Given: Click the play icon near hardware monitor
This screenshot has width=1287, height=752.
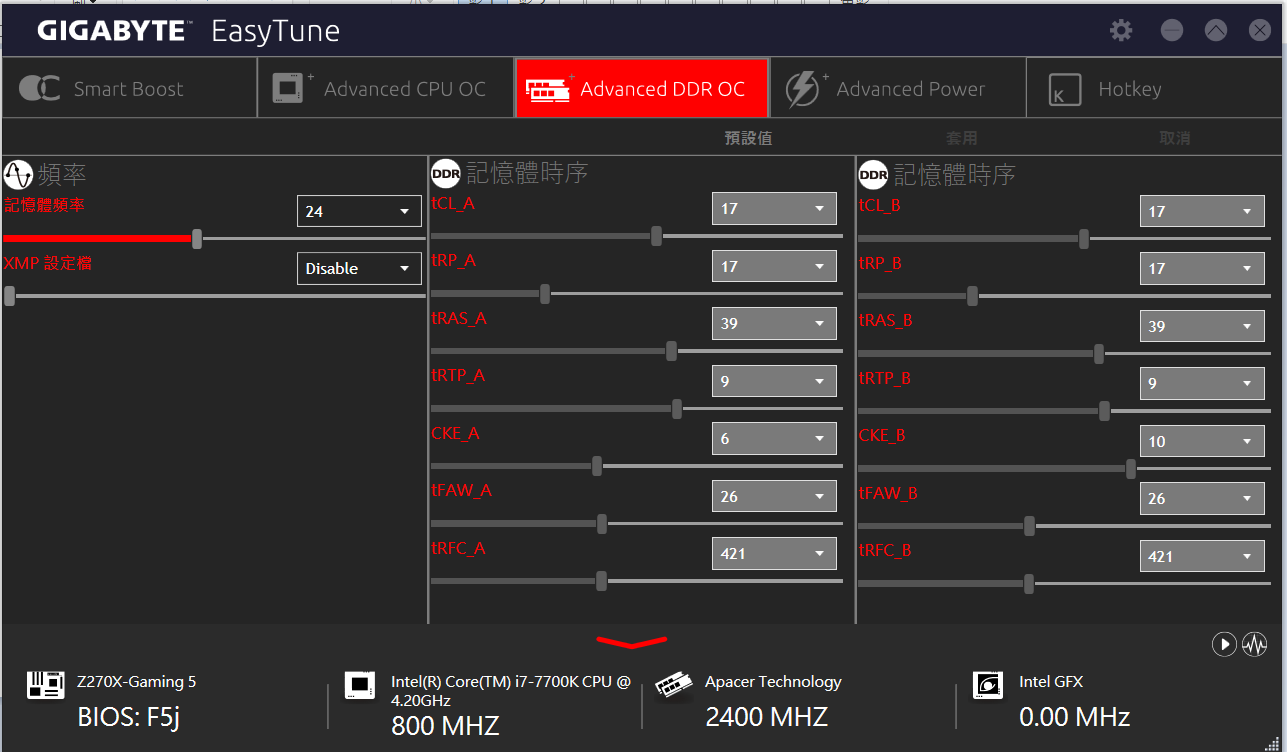Looking at the screenshot, I should click(1224, 644).
